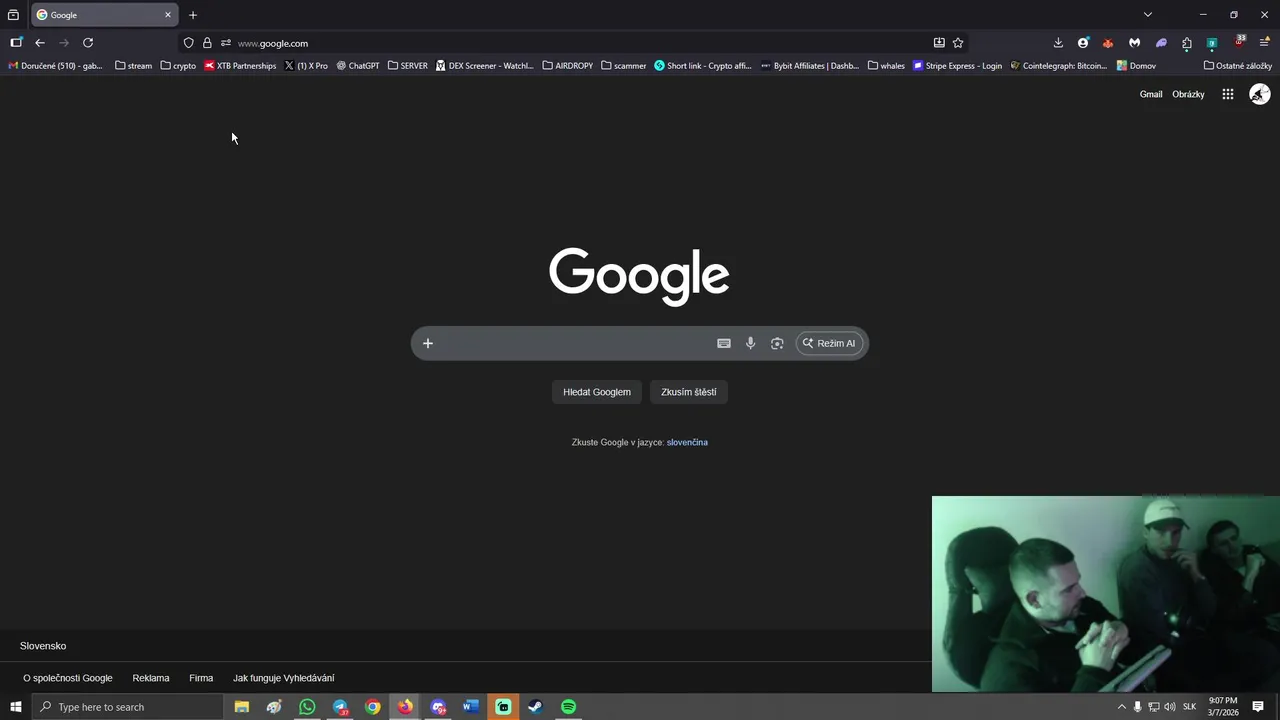Launch Steam from the taskbar

(x=536, y=707)
